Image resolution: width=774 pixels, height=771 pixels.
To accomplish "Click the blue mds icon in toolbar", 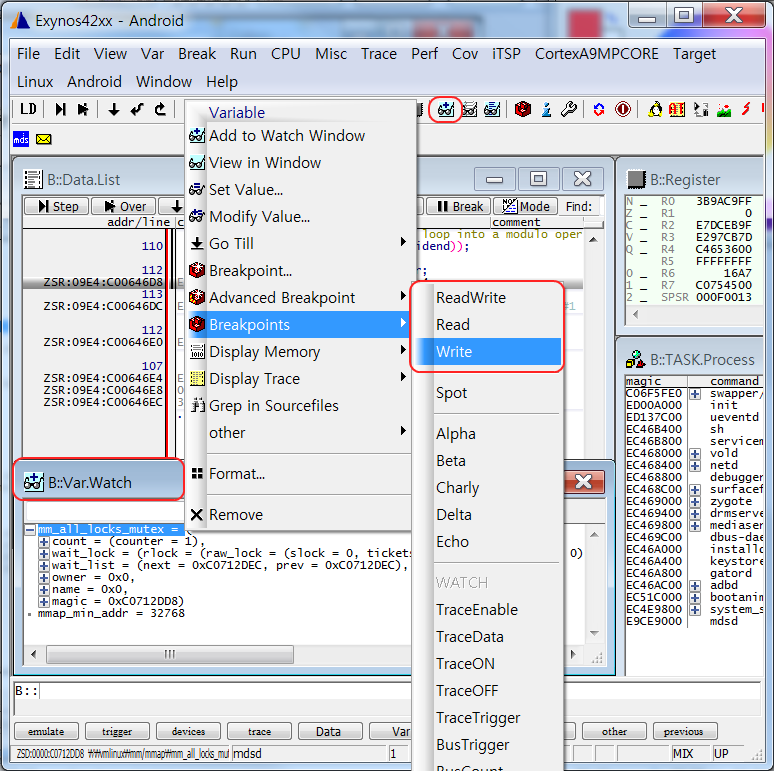I will point(21,139).
